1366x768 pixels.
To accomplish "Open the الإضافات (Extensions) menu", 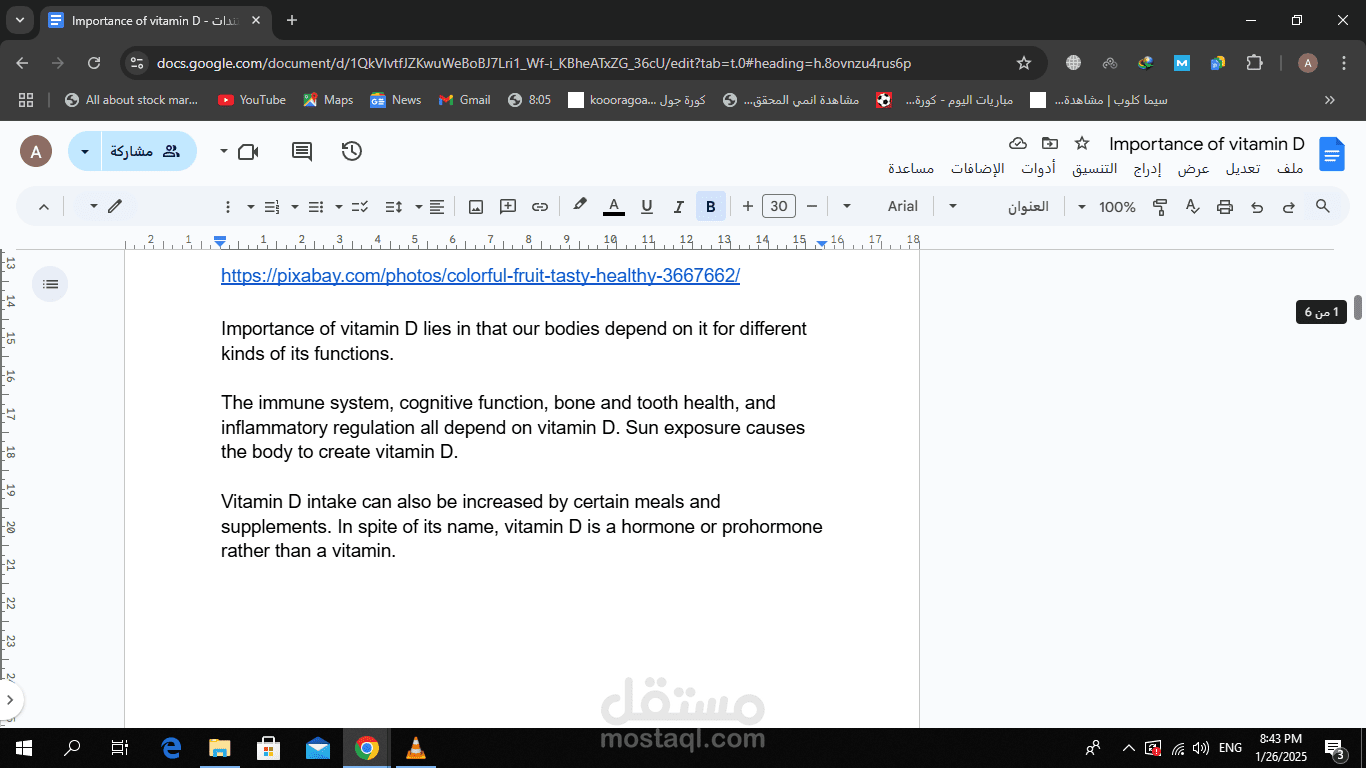I will (x=977, y=169).
